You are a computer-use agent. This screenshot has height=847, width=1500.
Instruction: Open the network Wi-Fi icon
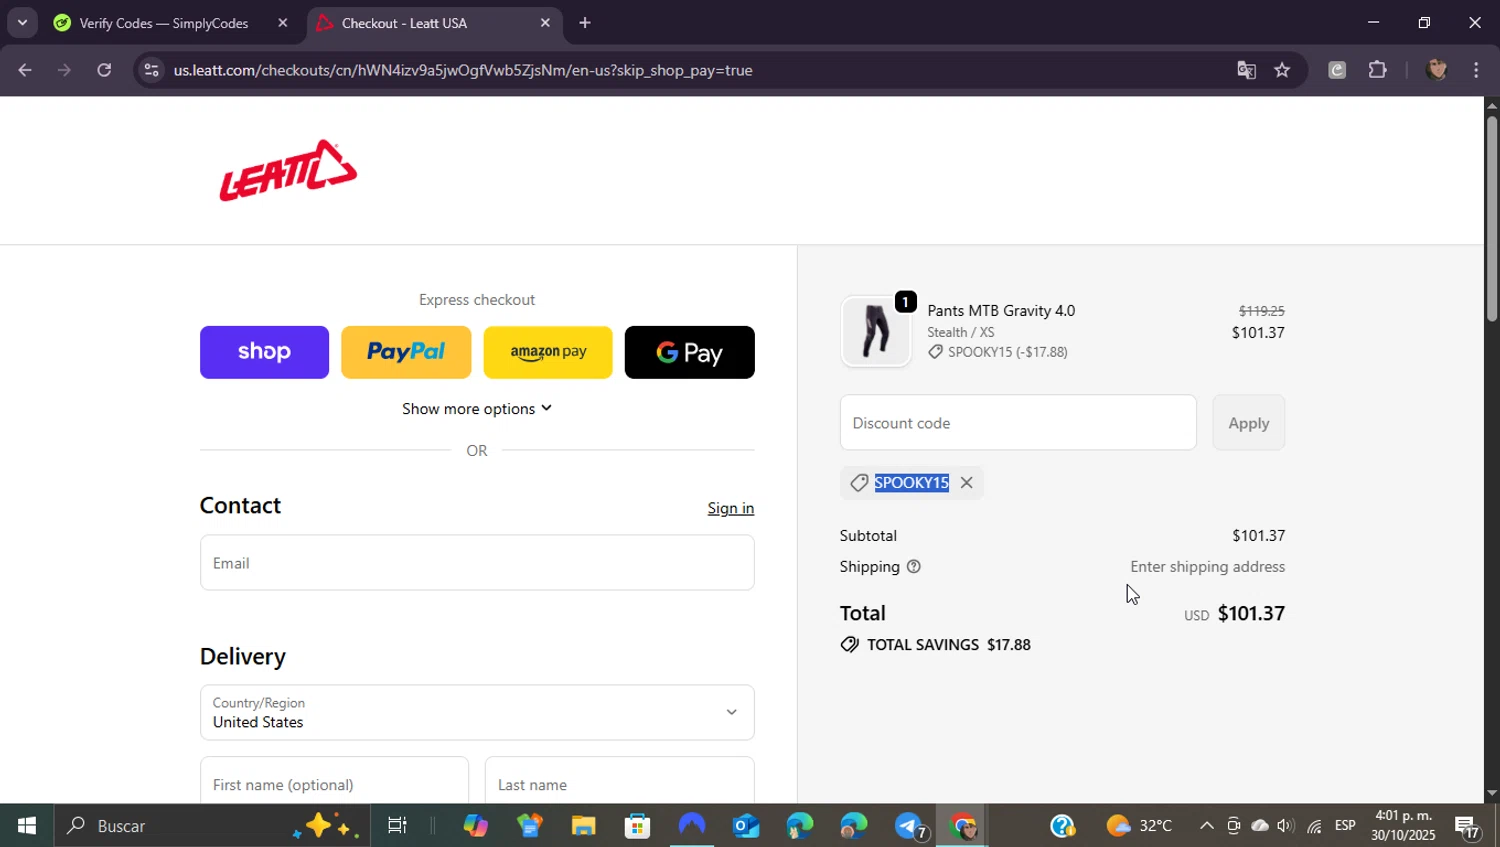1314,826
